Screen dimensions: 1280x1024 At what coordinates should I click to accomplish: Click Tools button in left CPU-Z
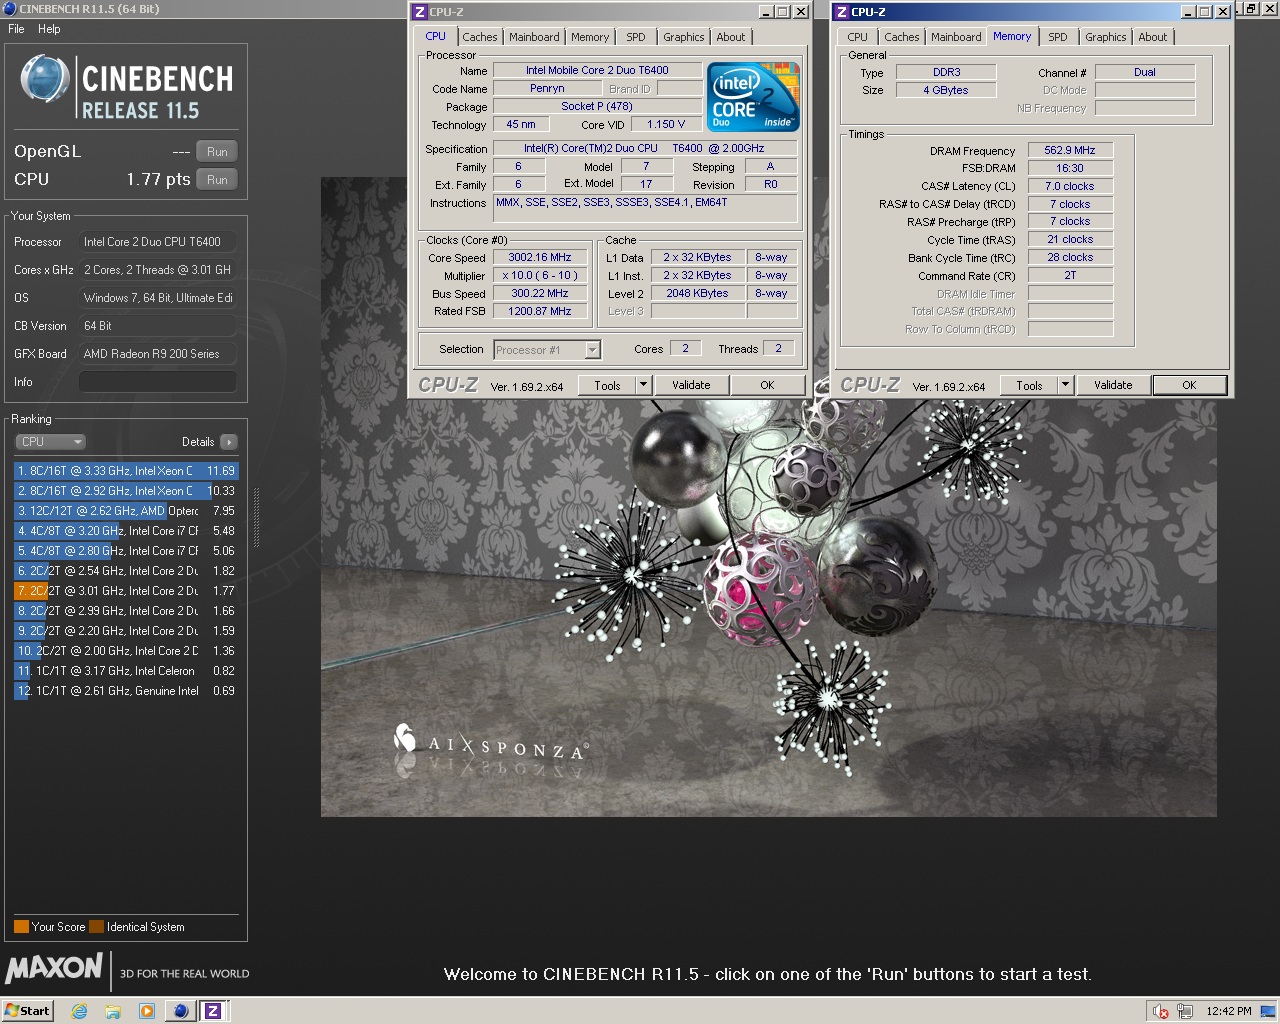tap(608, 385)
